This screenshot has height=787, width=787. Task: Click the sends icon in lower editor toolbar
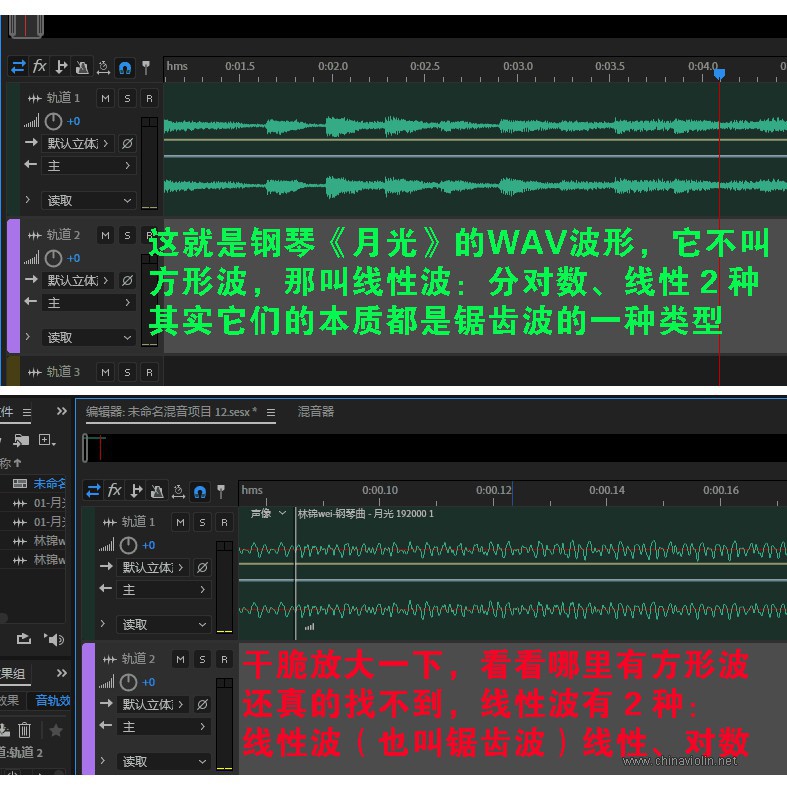pos(136,491)
